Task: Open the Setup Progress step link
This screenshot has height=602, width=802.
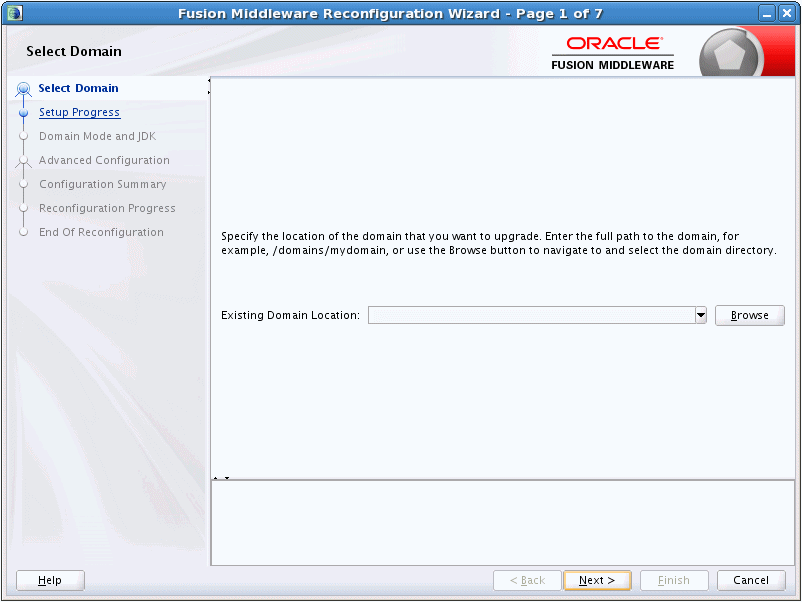Action: (79, 112)
